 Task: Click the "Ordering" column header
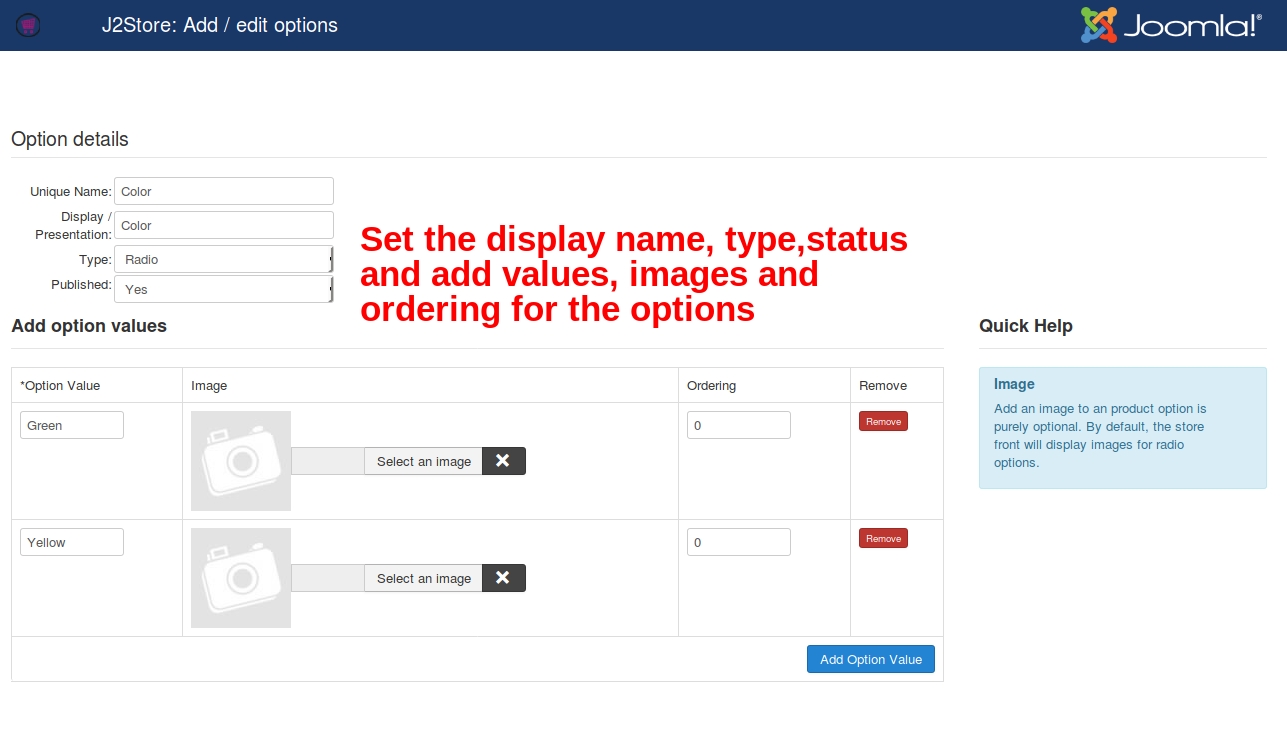coord(711,385)
